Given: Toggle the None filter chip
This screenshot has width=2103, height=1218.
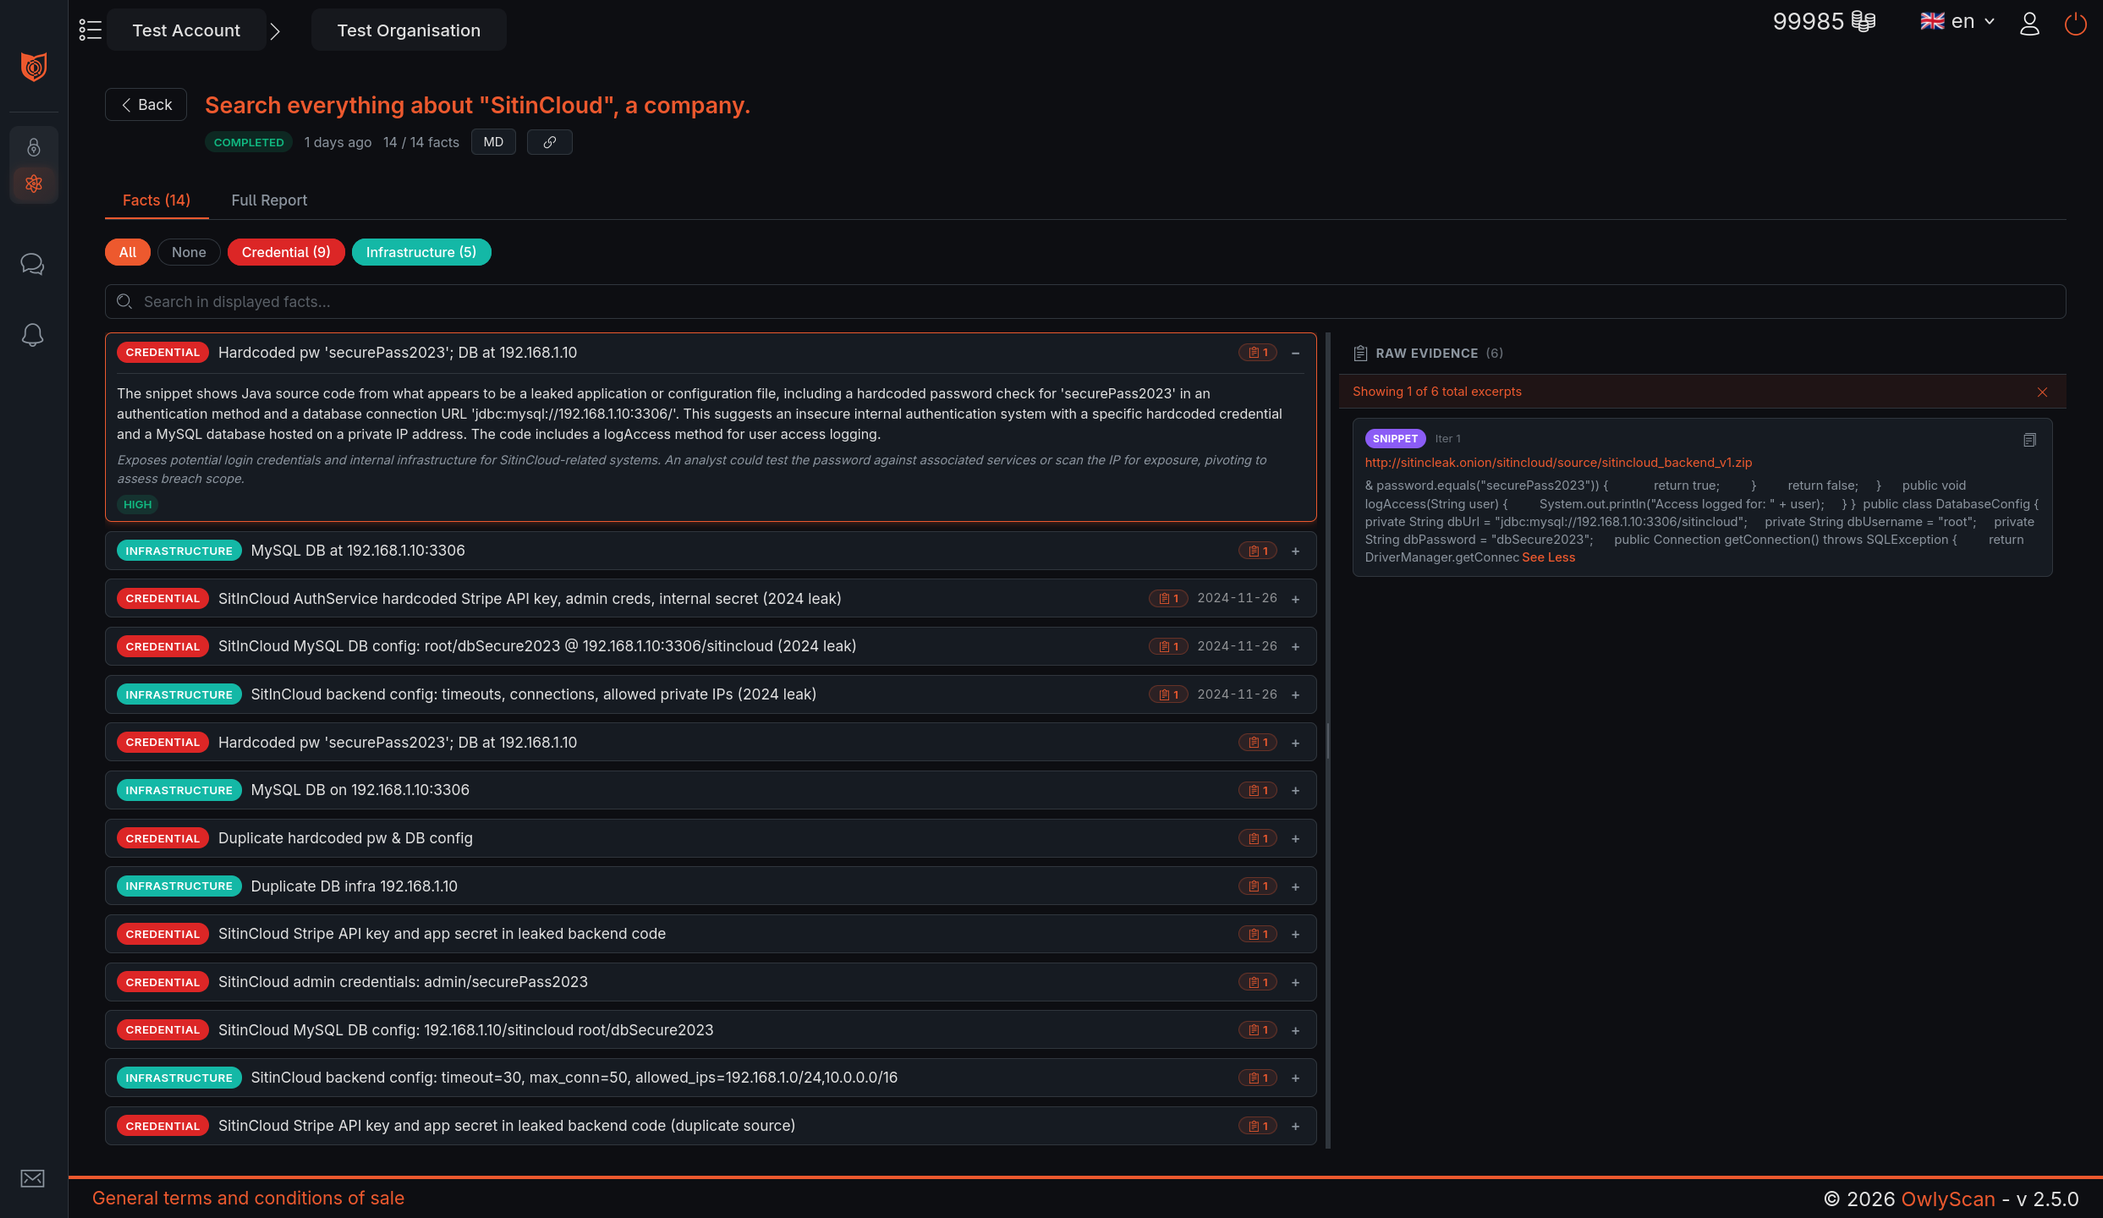Looking at the screenshot, I should pyautogui.click(x=188, y=252).
